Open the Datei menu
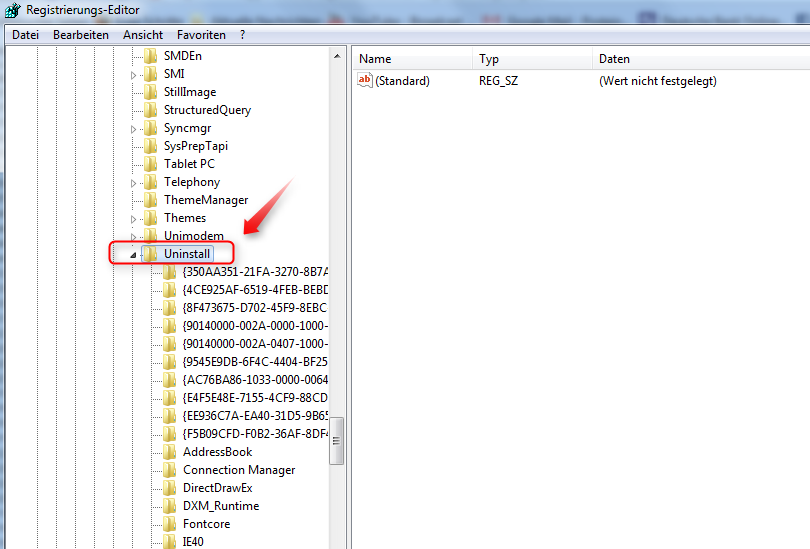 point(25,35)
